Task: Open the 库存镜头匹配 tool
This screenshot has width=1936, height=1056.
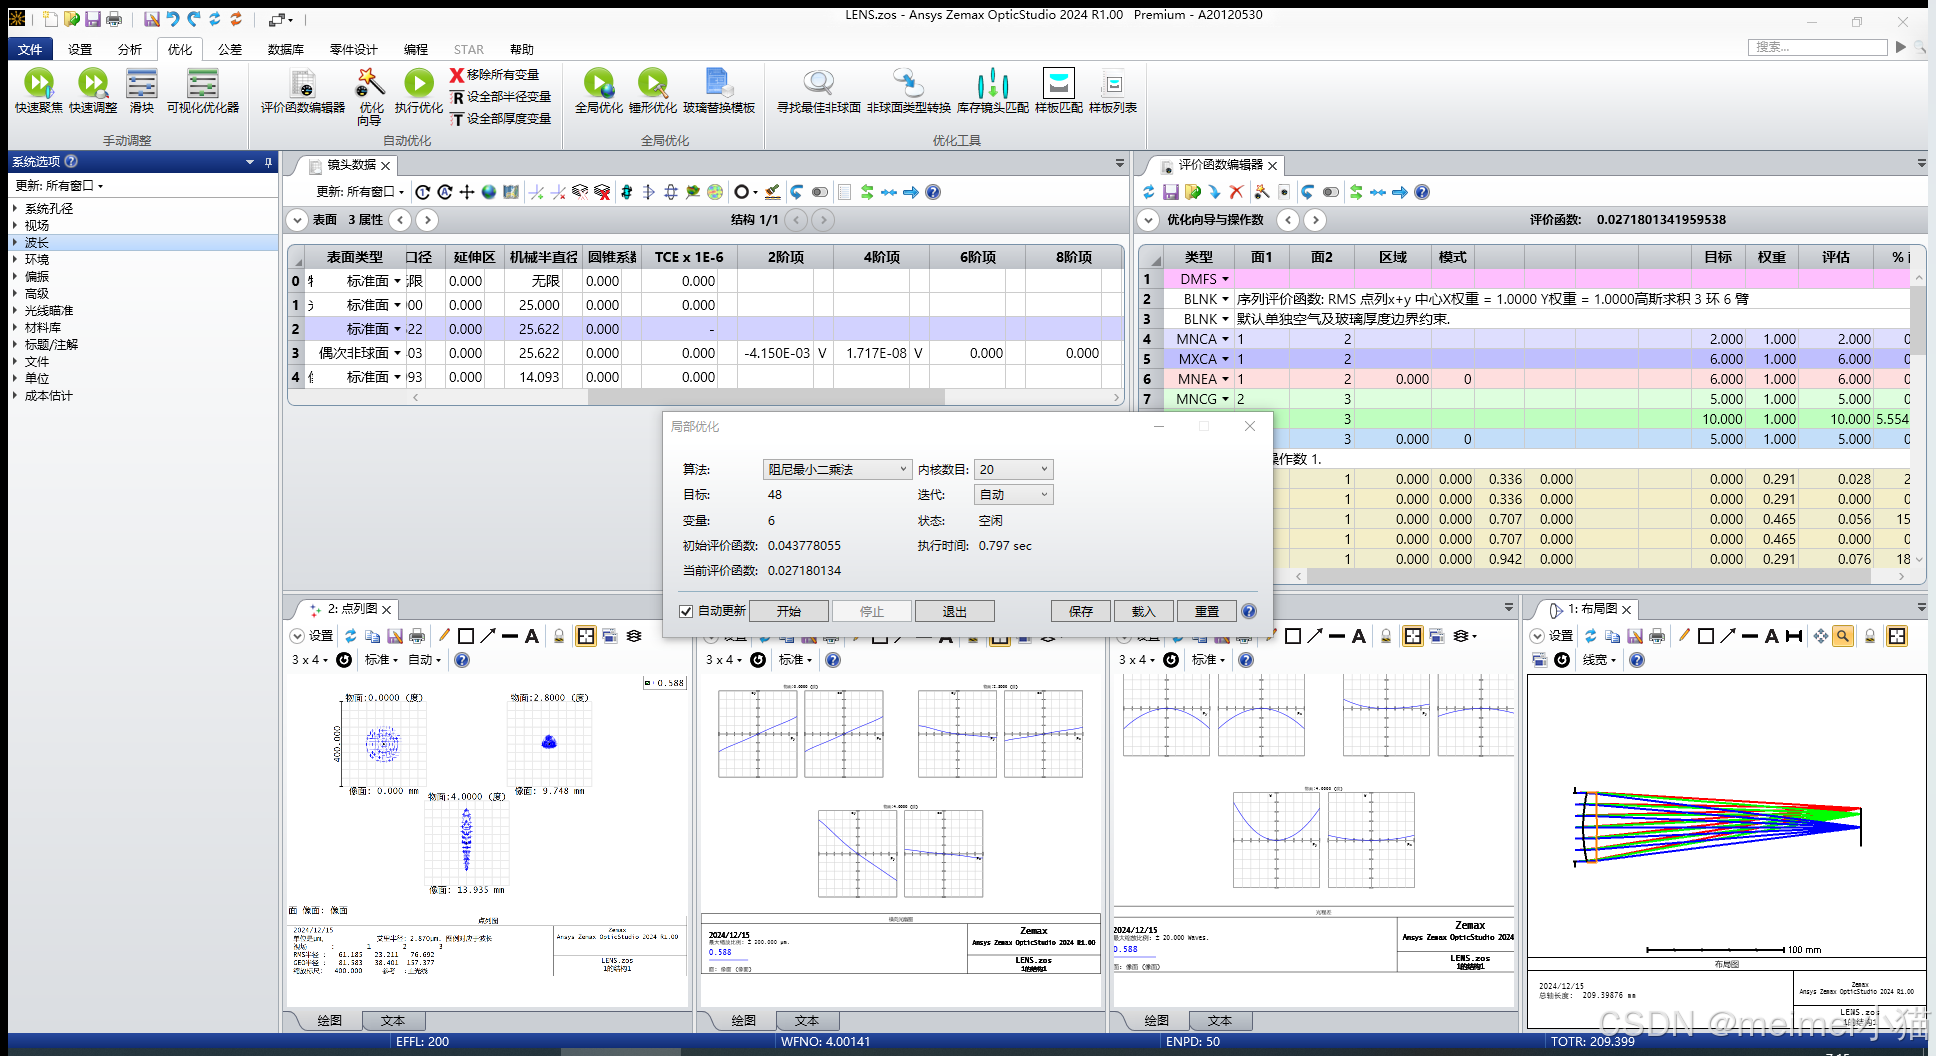Action: (x=993, y=90)
